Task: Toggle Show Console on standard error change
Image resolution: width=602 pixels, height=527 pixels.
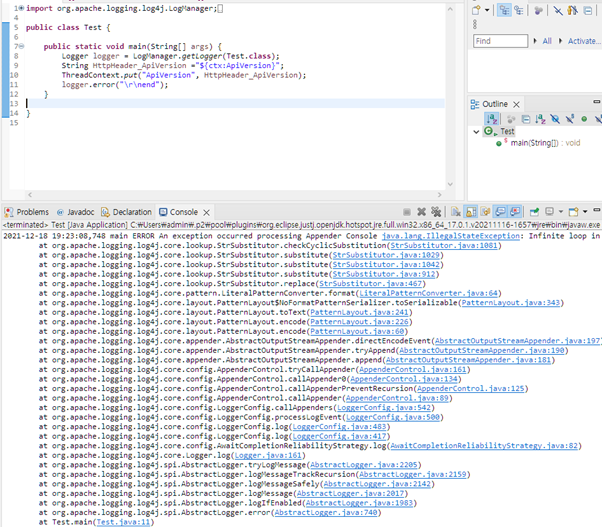Action: 515,212
